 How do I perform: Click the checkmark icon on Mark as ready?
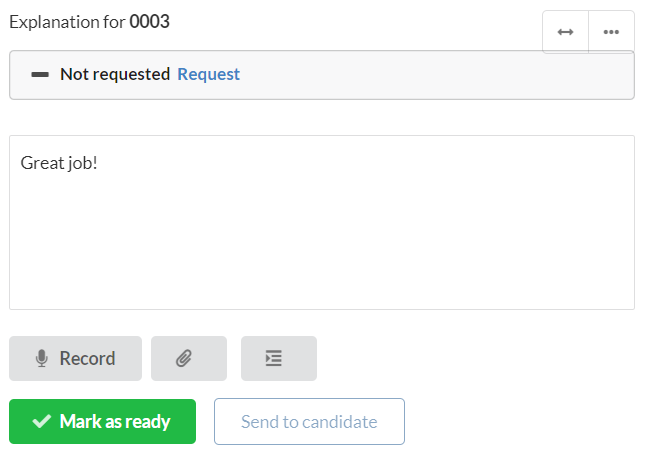tap(42, 422)
